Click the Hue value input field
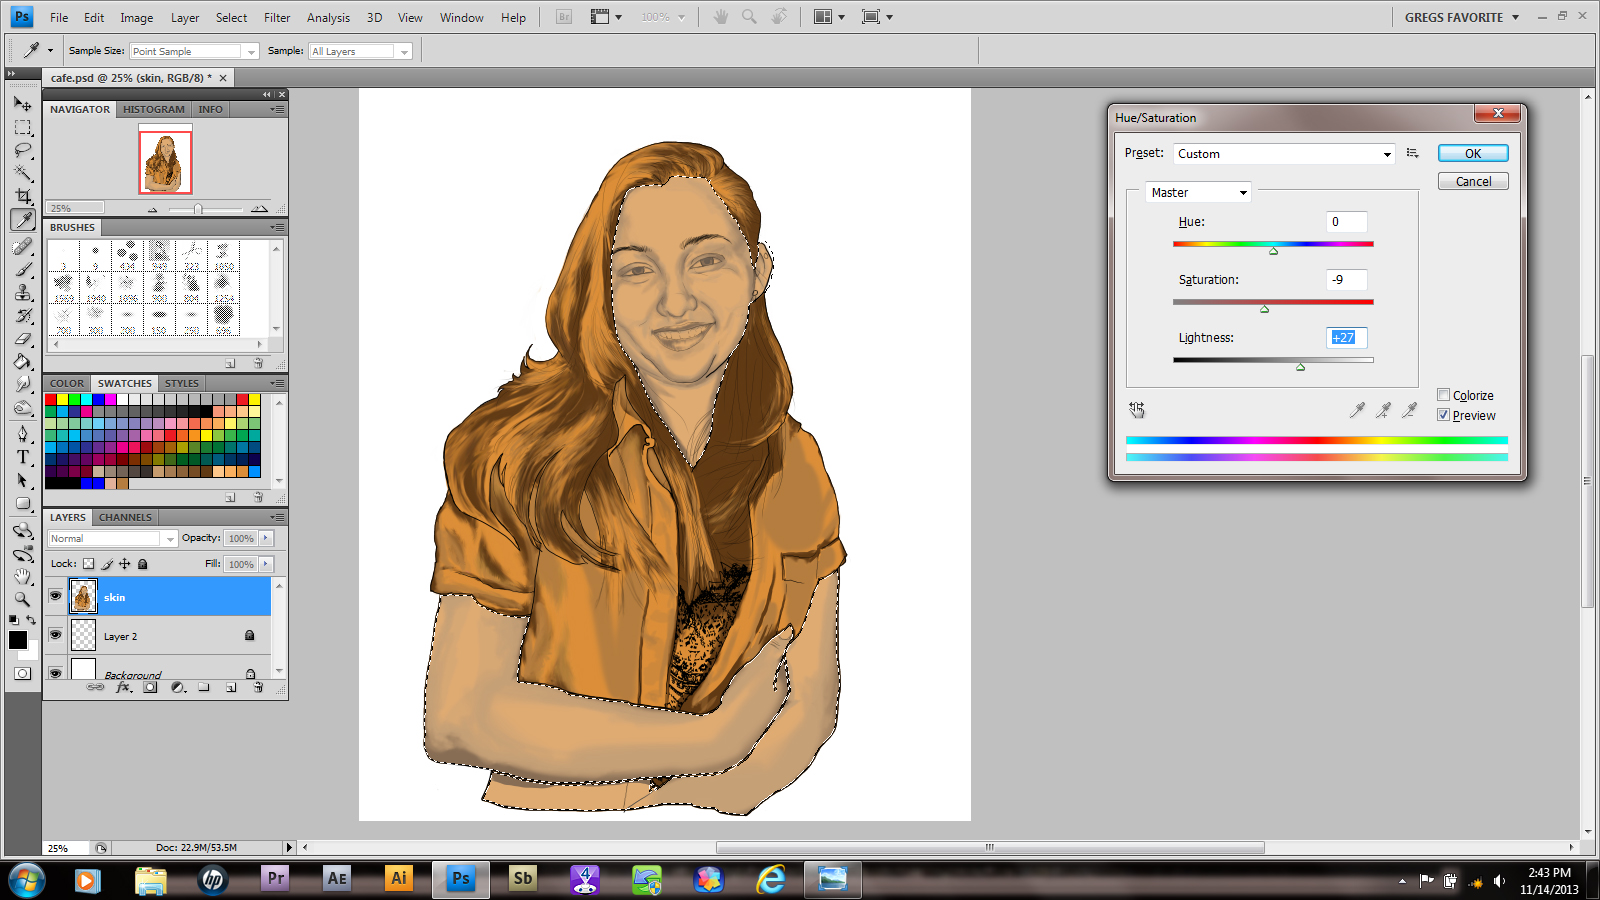Screen dimensions: 1600x900 click(x=1346, y=222)
